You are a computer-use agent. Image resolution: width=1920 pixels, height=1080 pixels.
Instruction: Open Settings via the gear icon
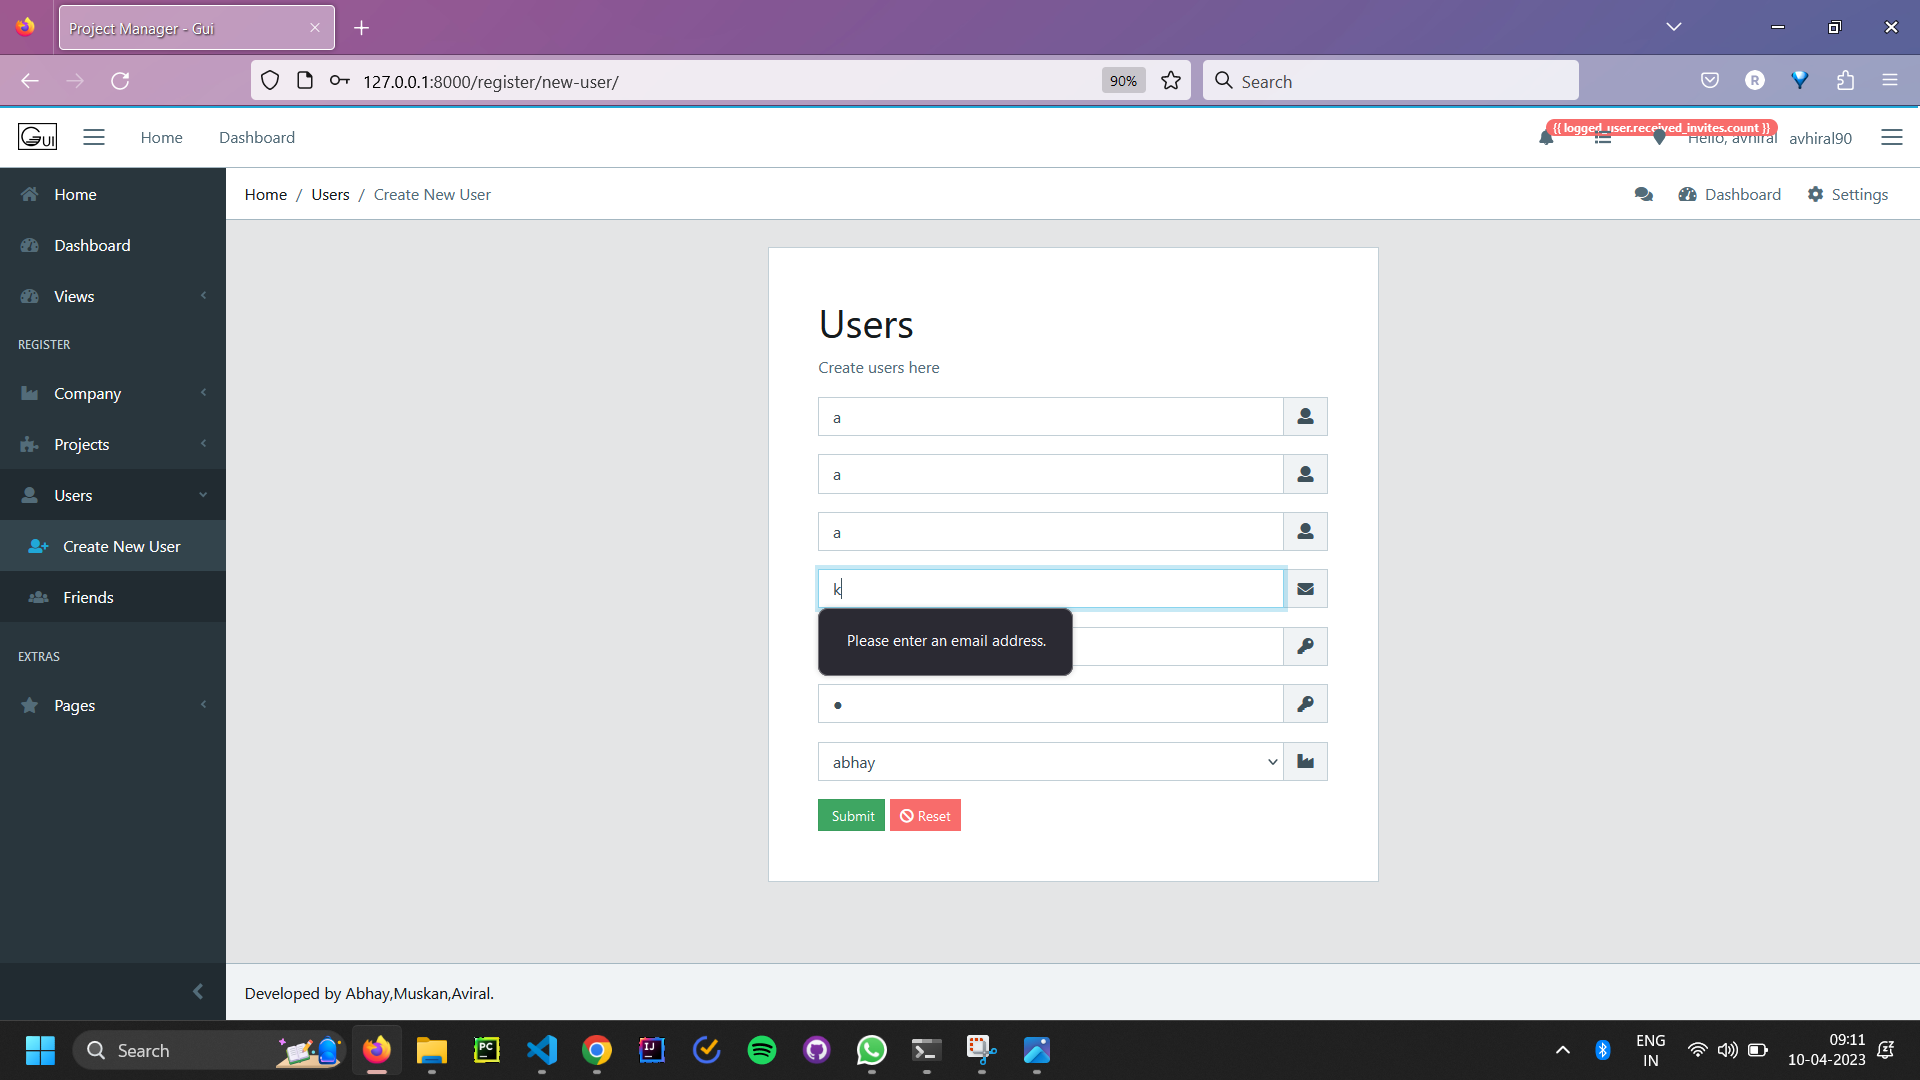point(1815,194)
